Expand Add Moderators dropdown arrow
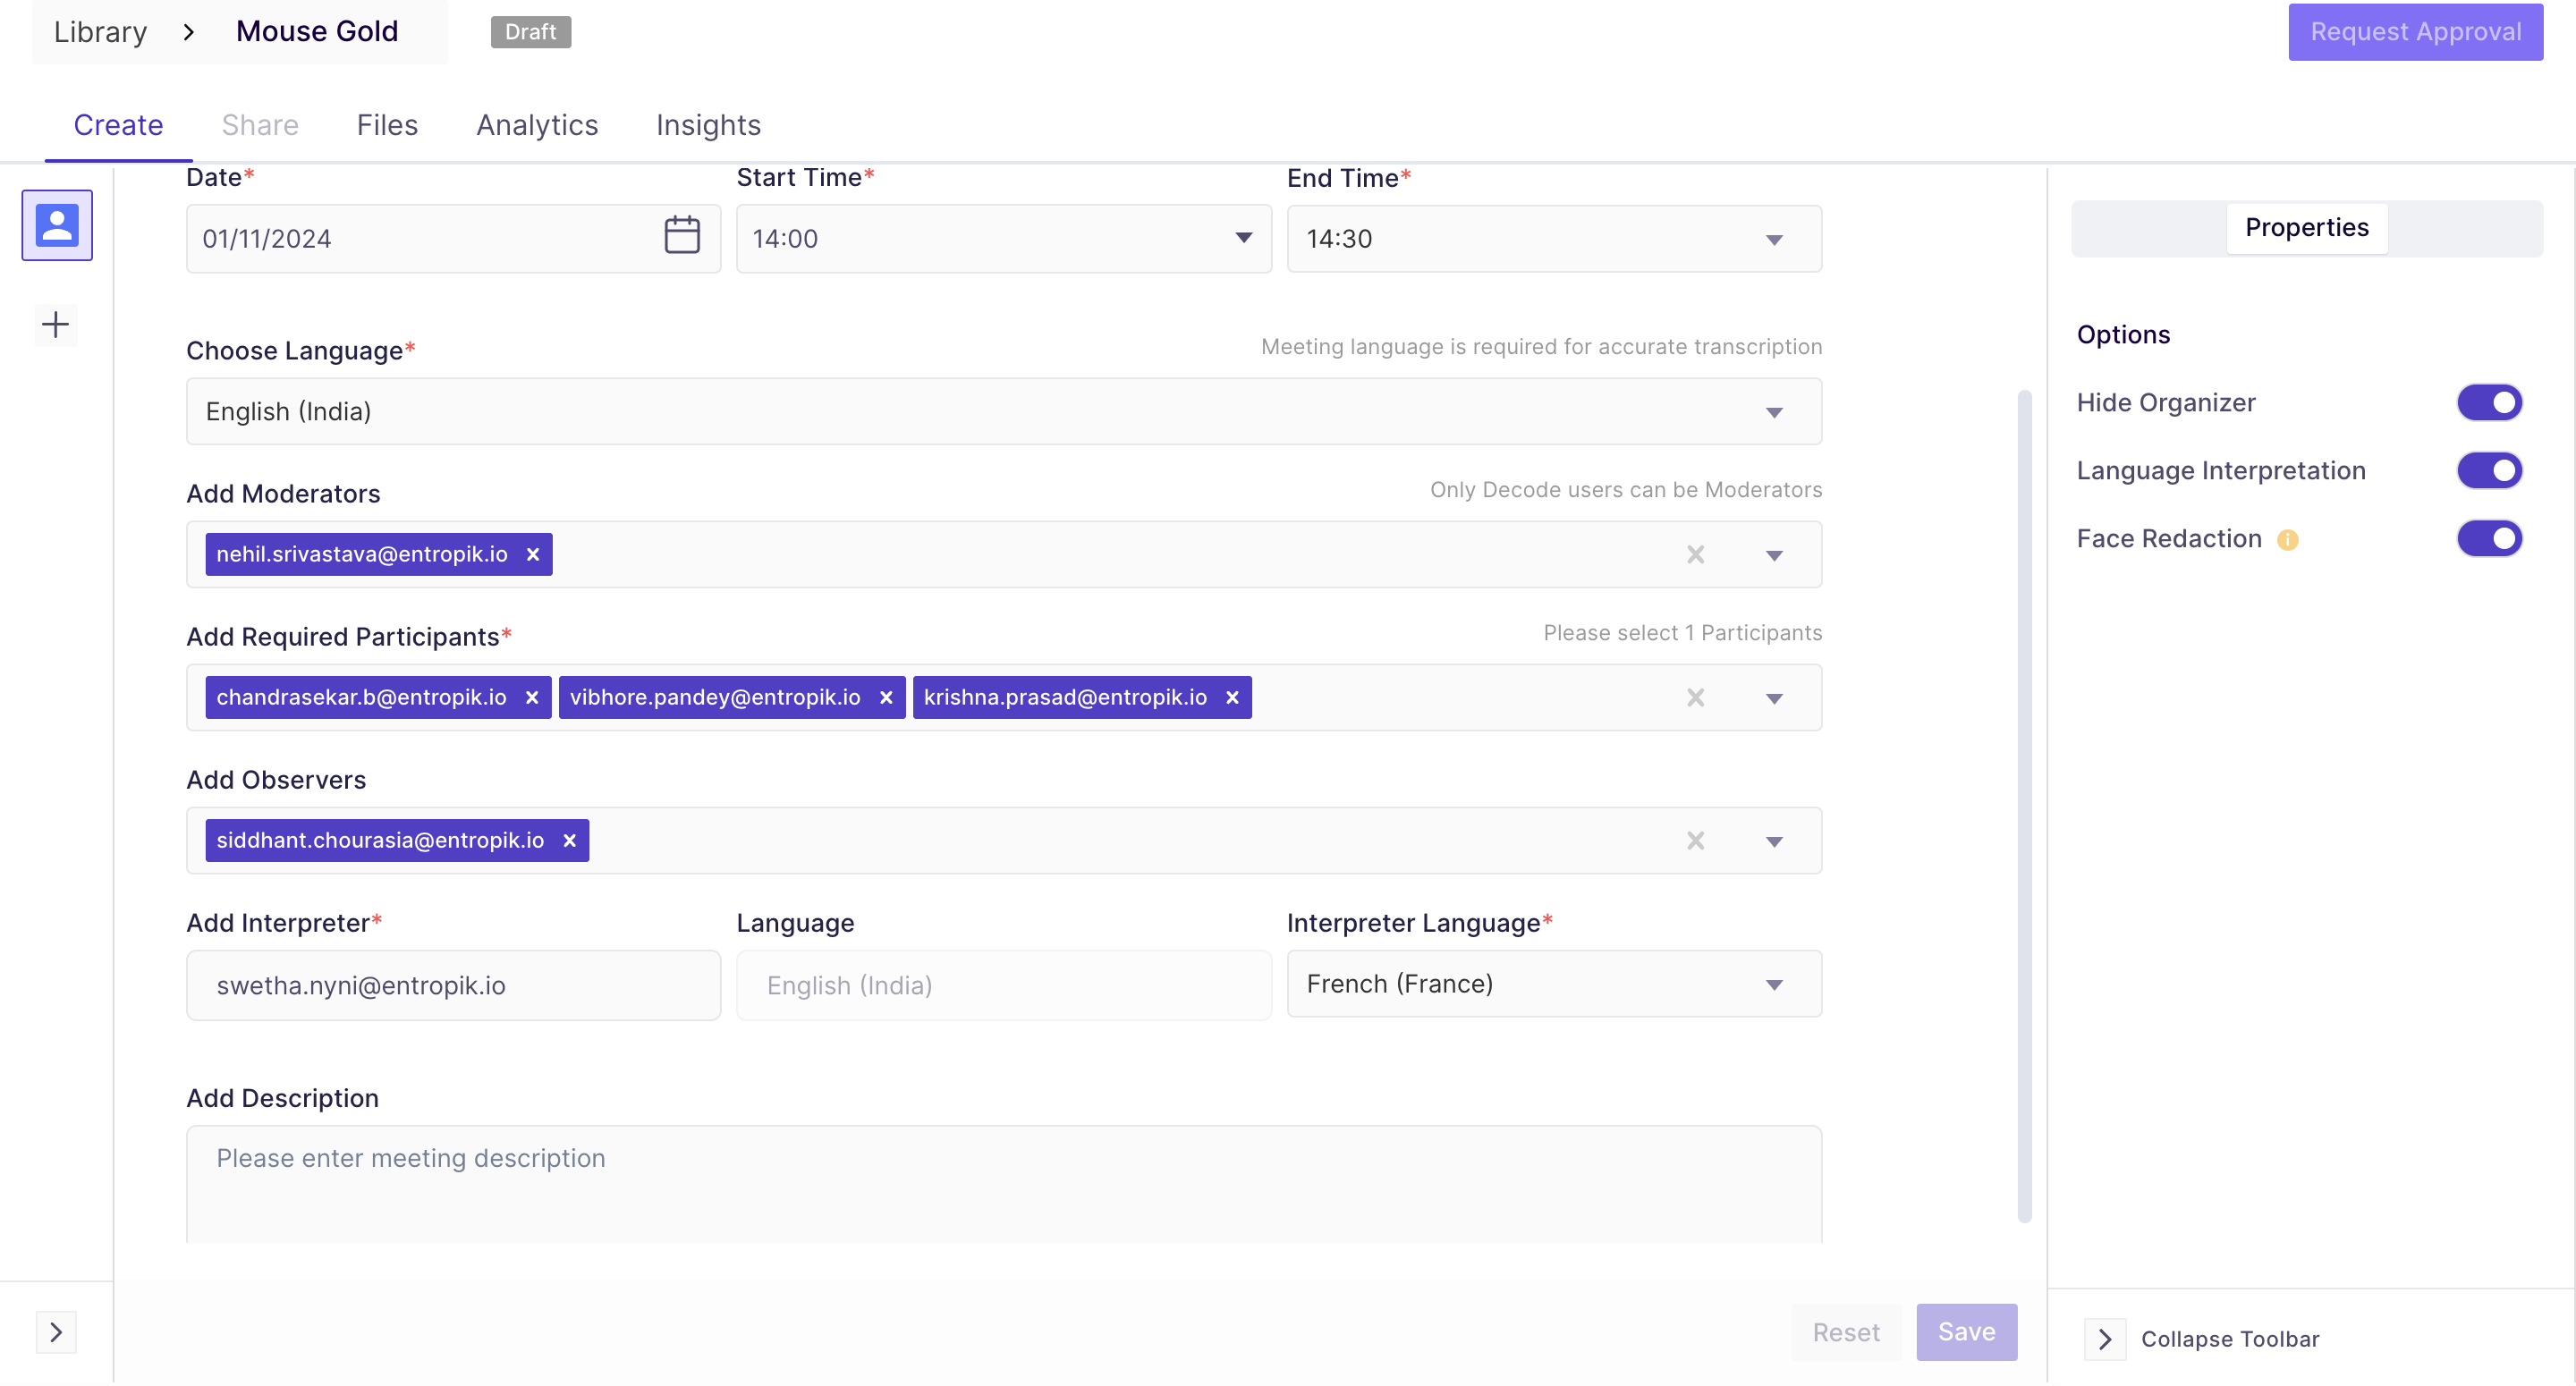 point(1774,556)
